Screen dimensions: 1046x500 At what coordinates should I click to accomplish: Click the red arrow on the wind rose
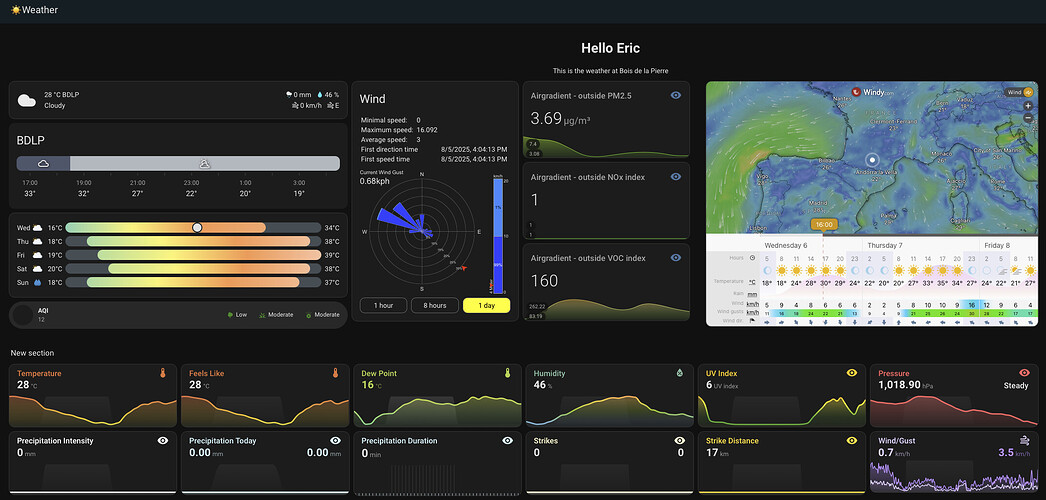tap(464, 268)
